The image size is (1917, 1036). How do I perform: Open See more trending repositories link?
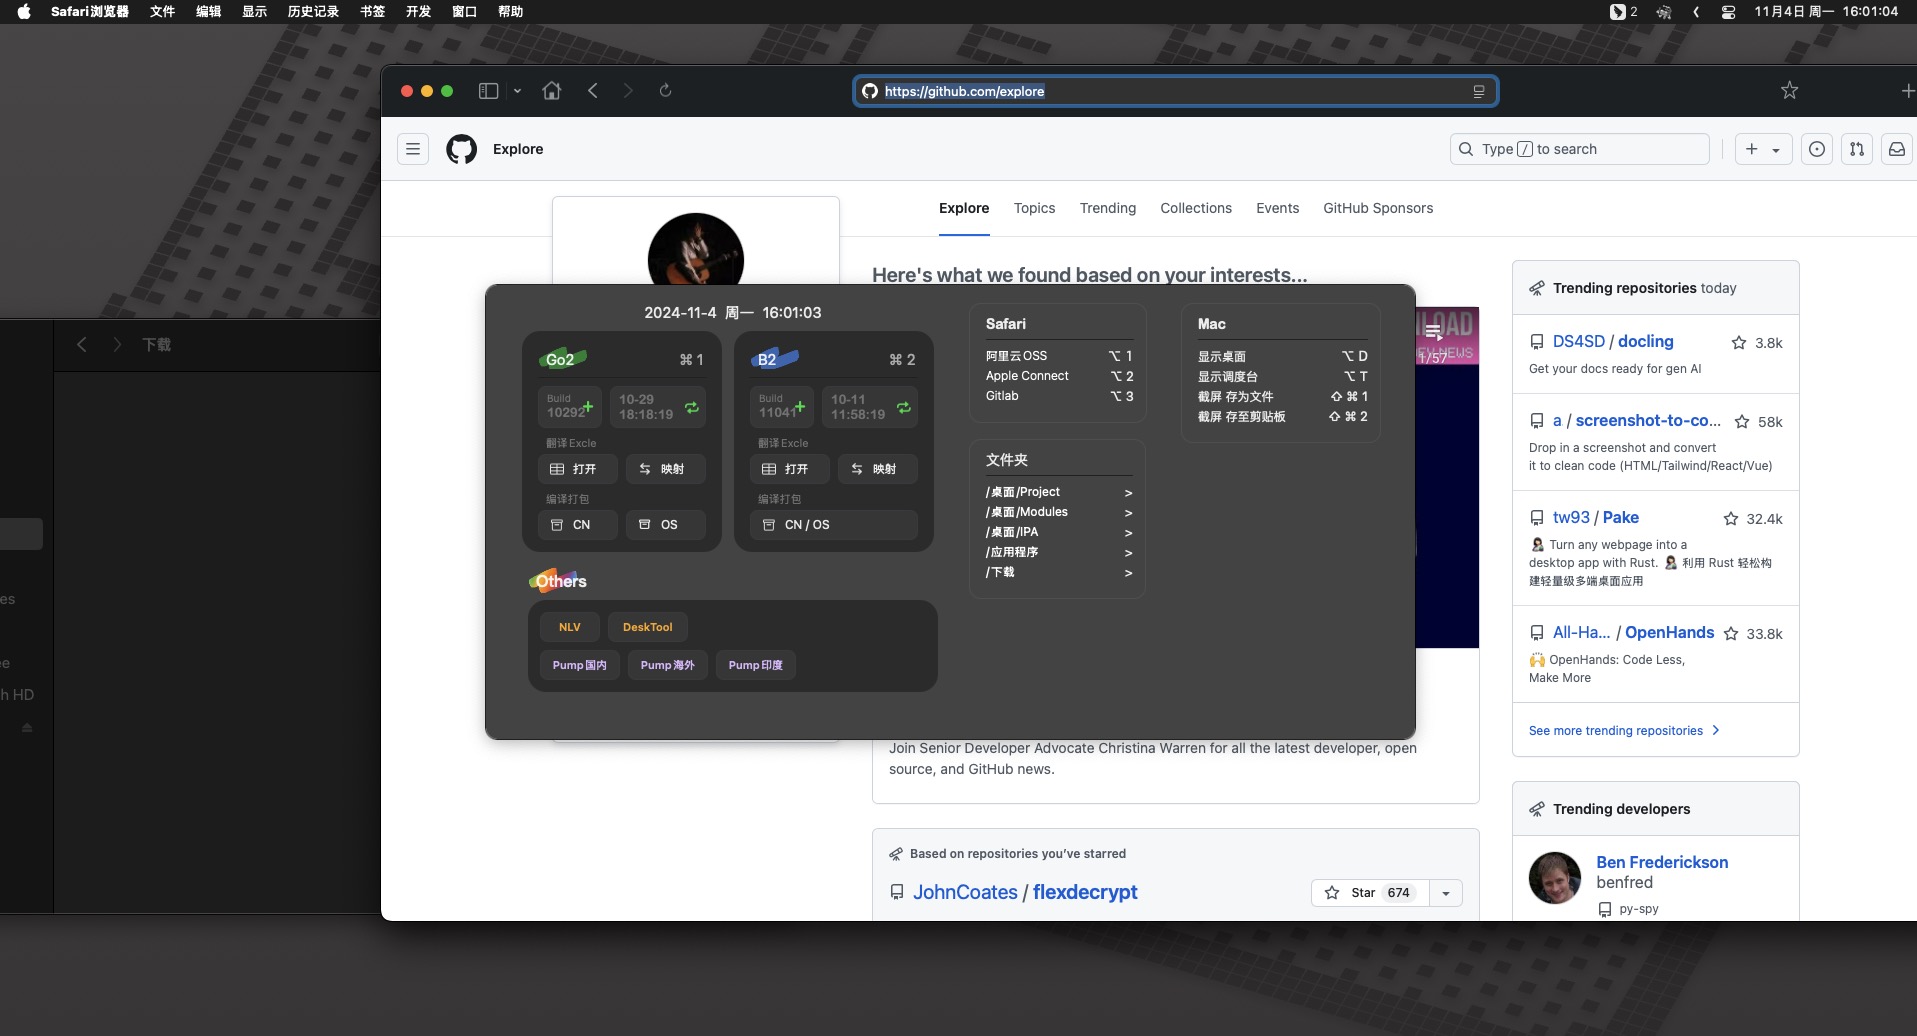pyautogui.click(x=1624, y=731)
